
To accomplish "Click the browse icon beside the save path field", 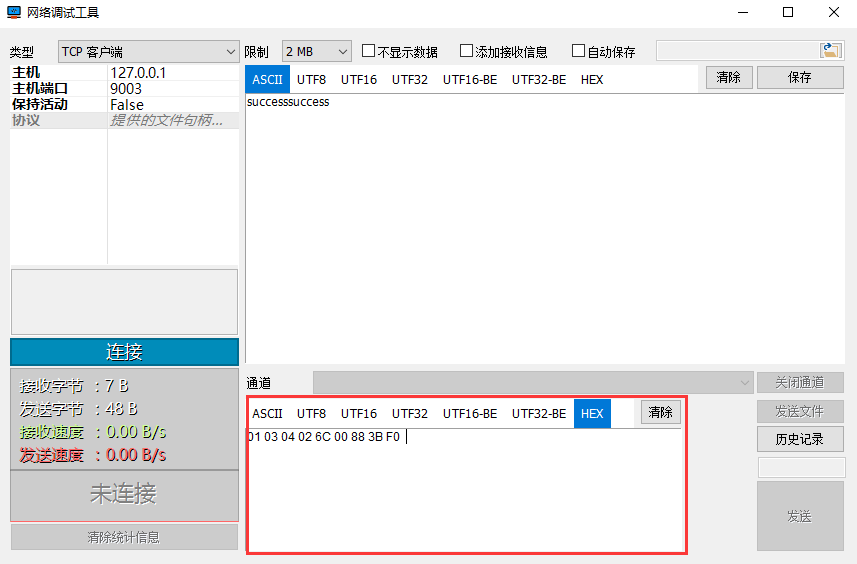I will (831, 51).
